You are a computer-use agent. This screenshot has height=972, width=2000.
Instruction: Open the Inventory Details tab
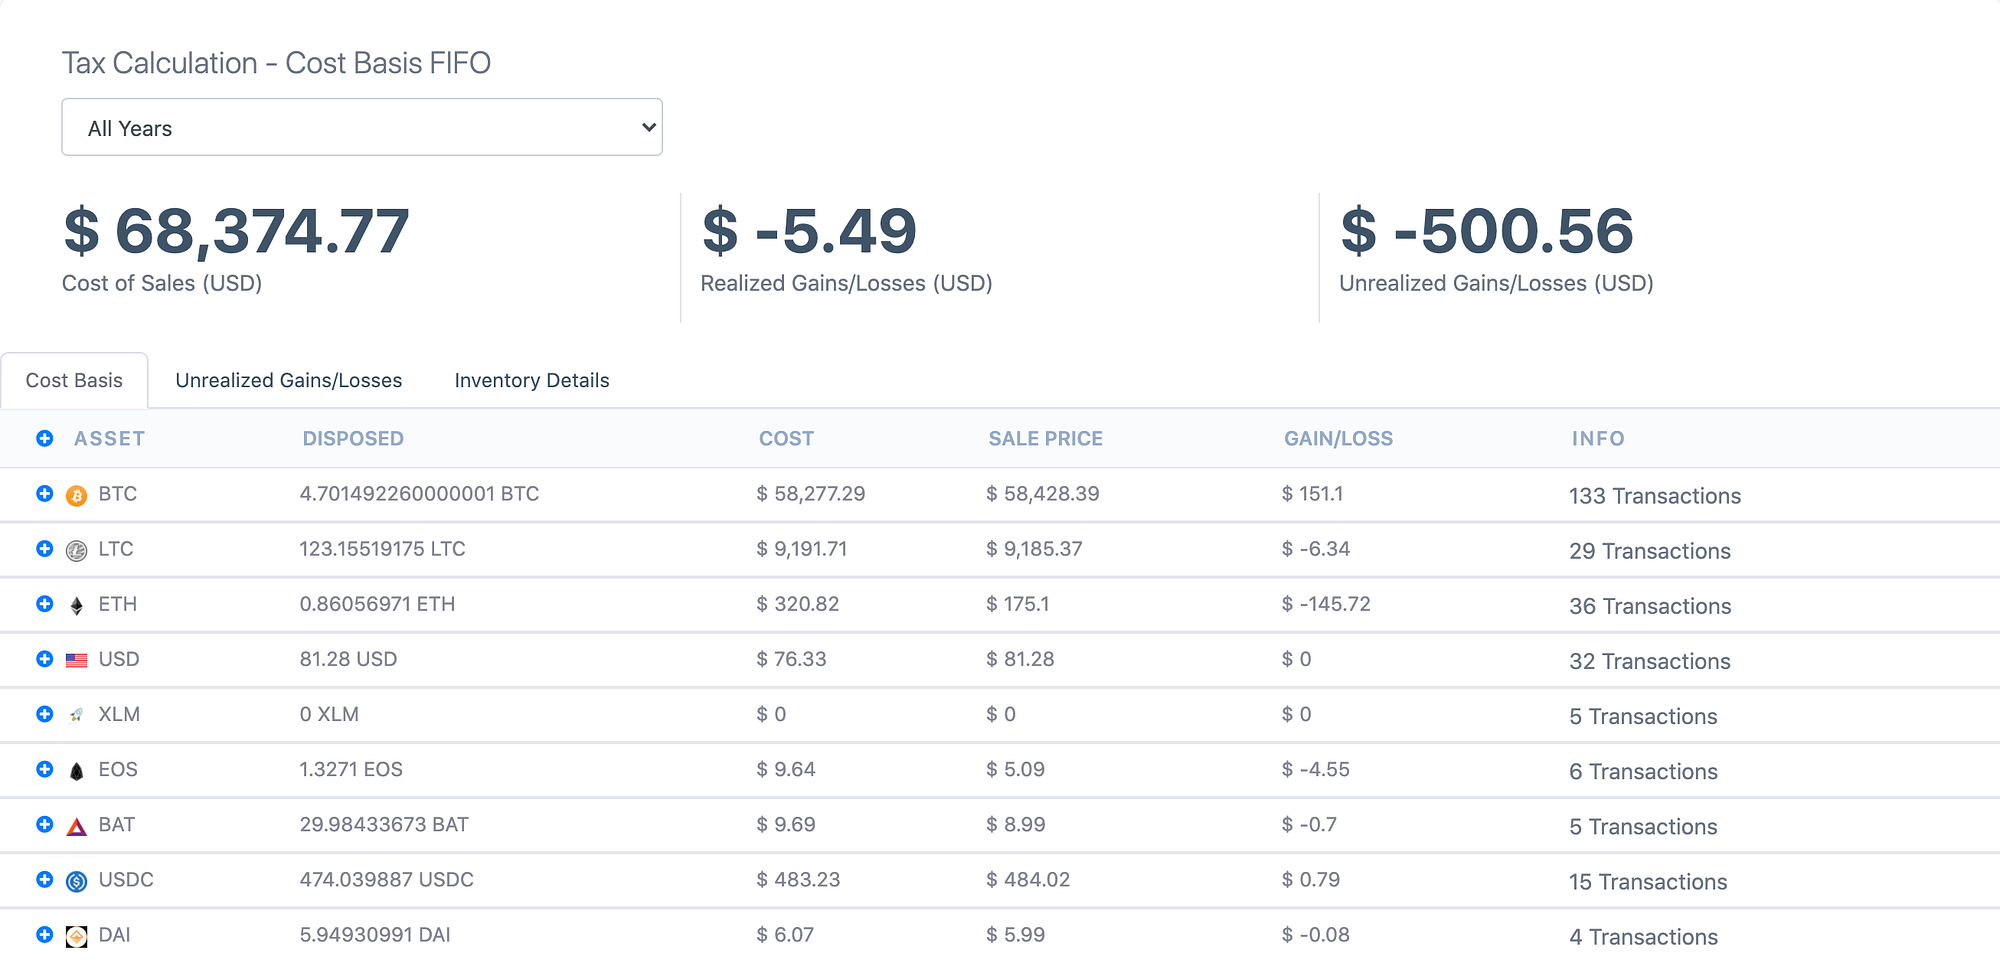[531, 380]
